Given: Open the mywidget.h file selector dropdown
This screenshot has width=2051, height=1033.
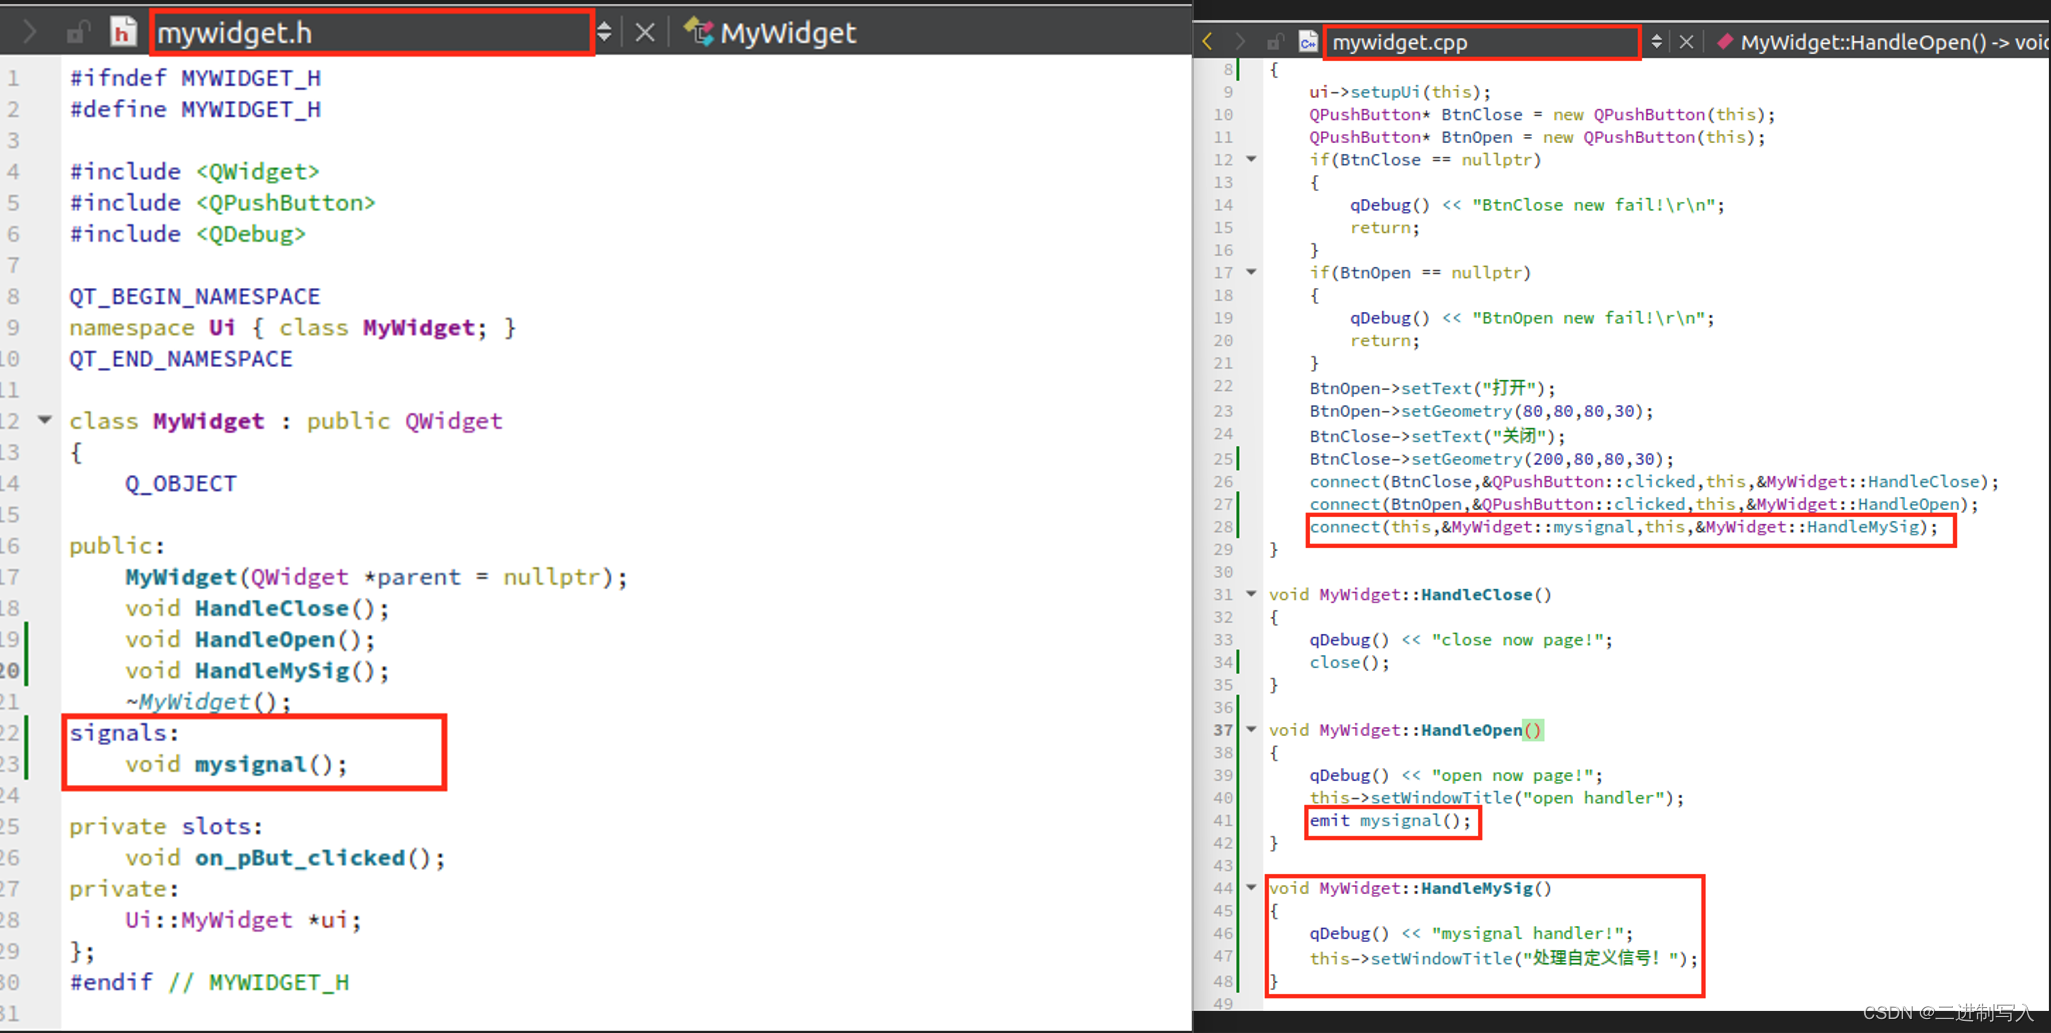Looking at the screenshot, I should point(372,33).
